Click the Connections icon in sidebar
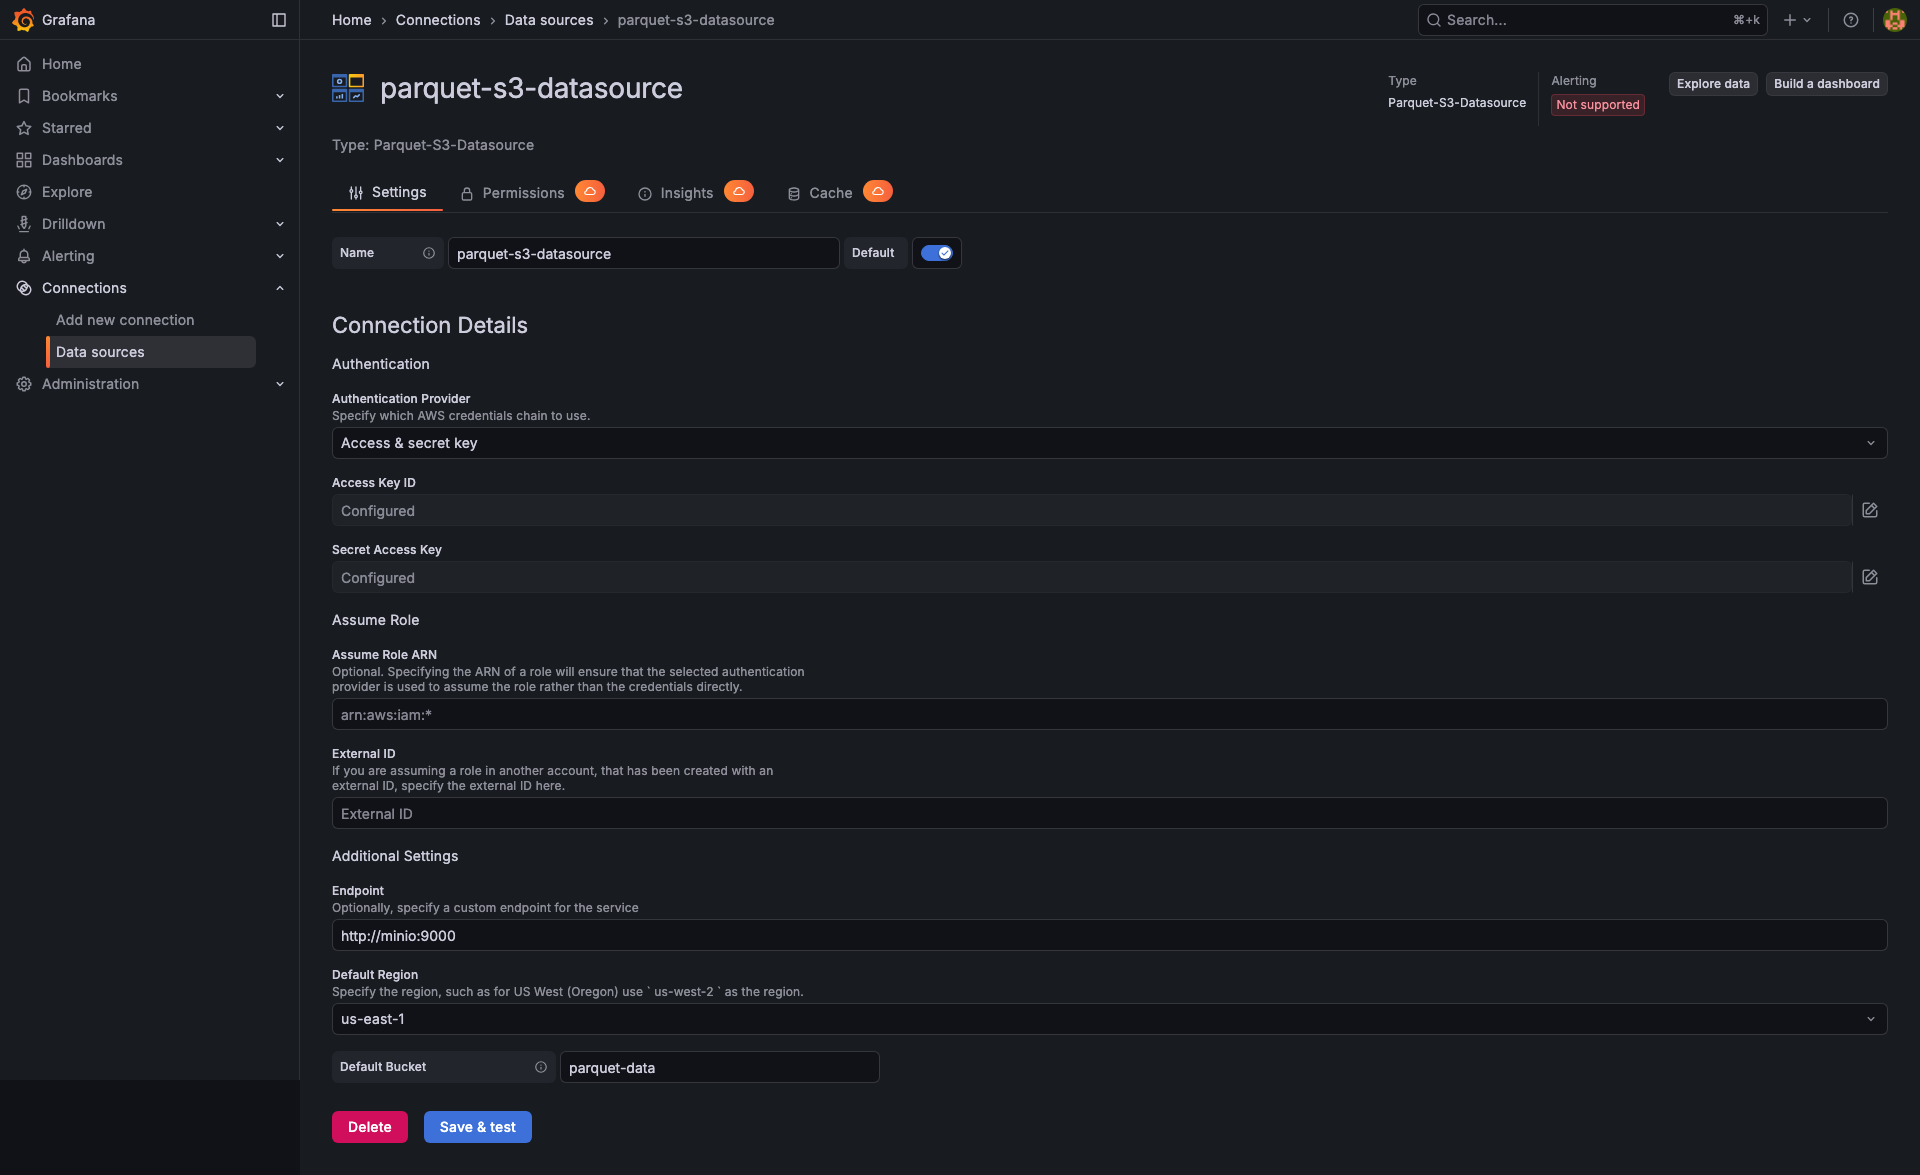Image resolution: width=1920 pixels, height=1175 pixels. 24,288
